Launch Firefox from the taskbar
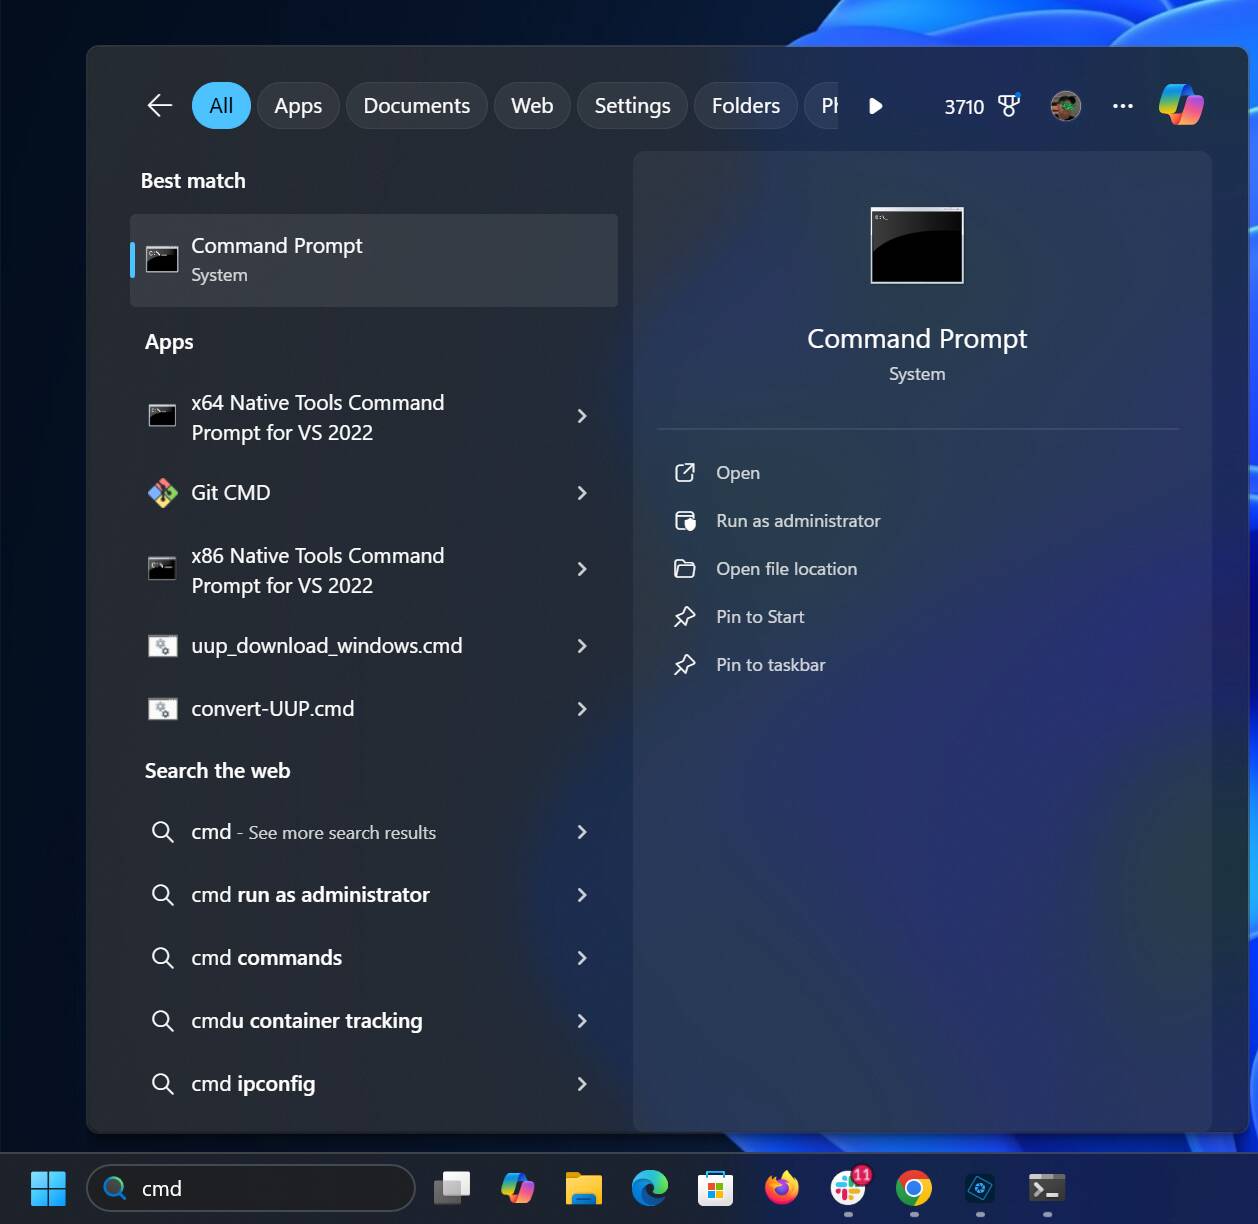Viewport: 1258px width, 1224px height. 782,1188
